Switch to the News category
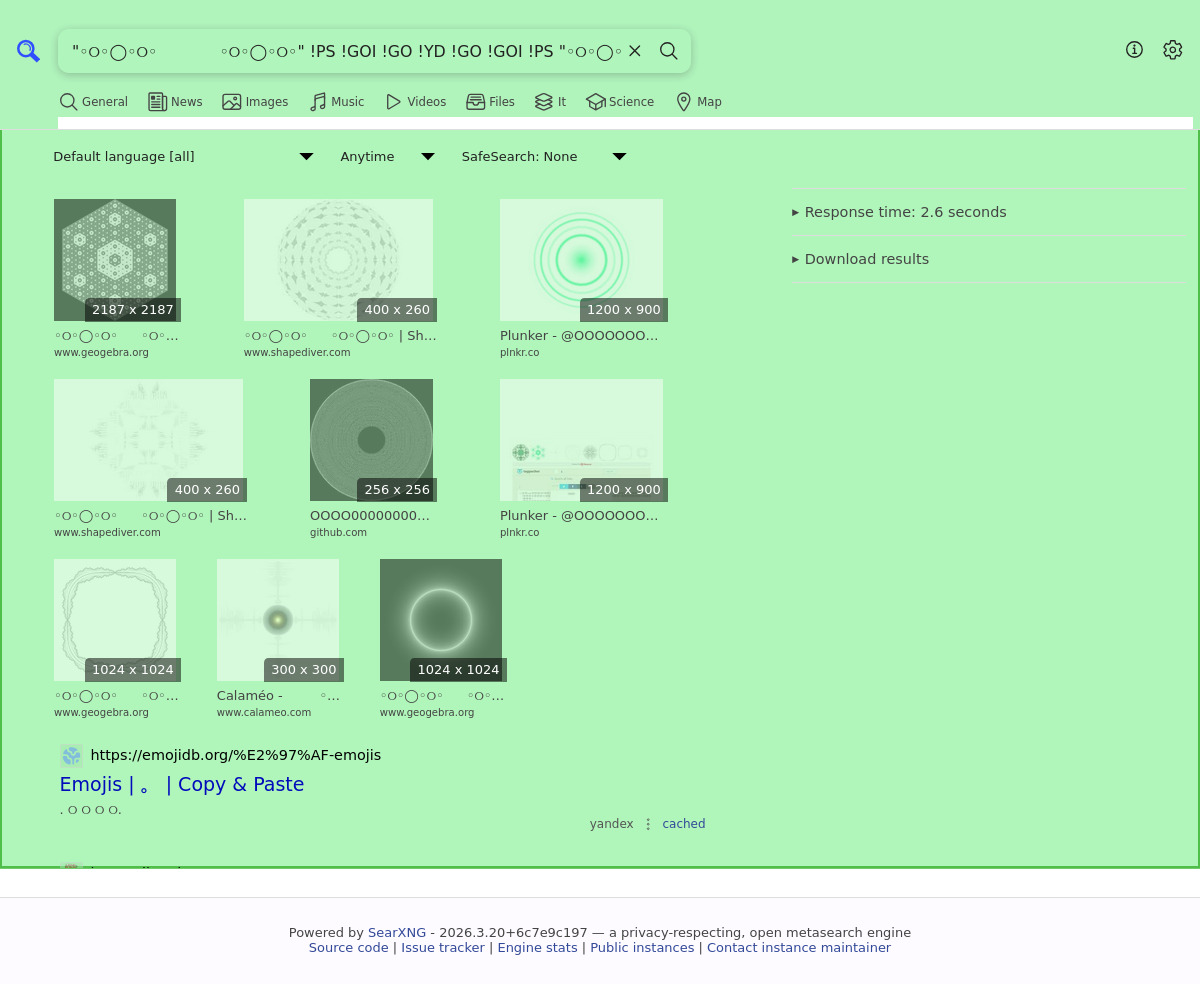Screen dimensions: 1200x984 (x=175, y=102)
